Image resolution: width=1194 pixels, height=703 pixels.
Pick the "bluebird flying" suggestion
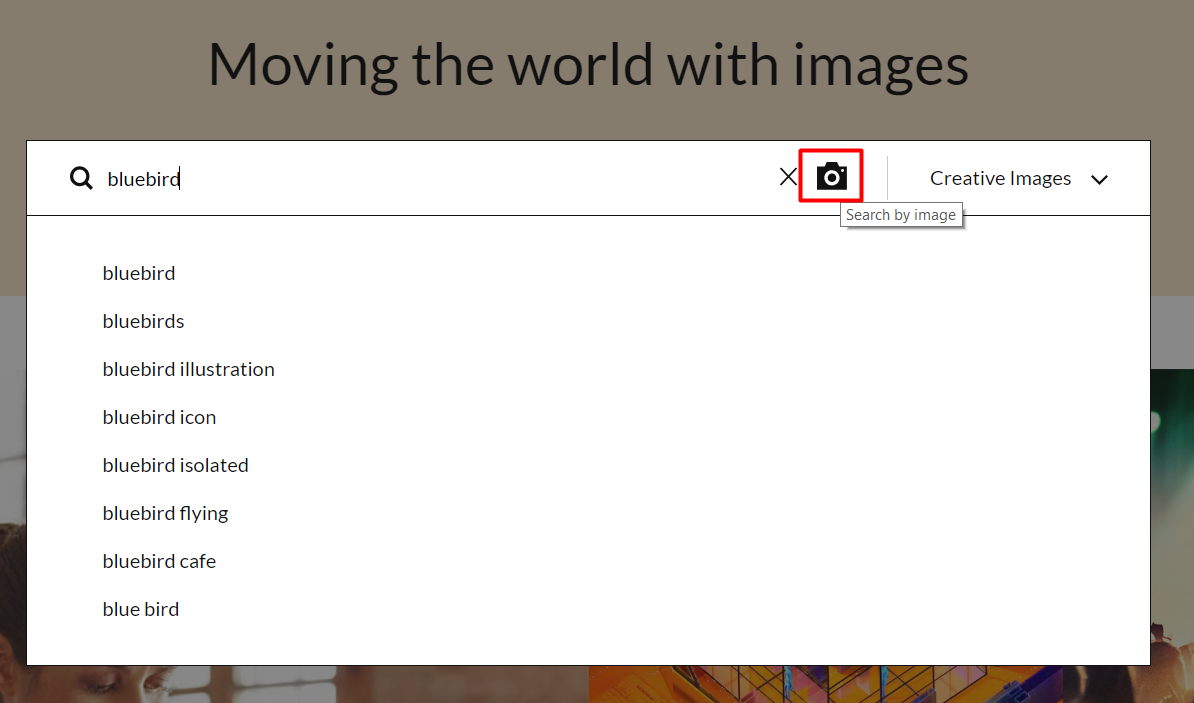[165, 513]
